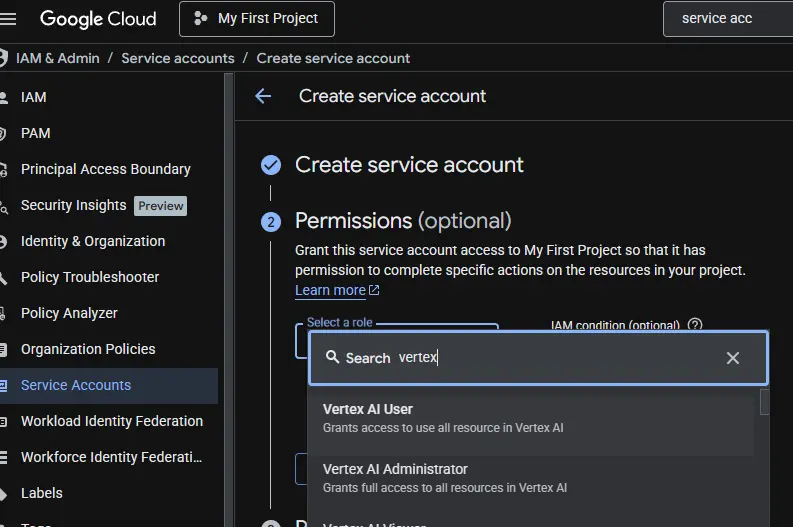Focus the top search box with "service acc"
Image resolution: width=793 pixels, height=527 pixels.
click(x=728, y=19)
